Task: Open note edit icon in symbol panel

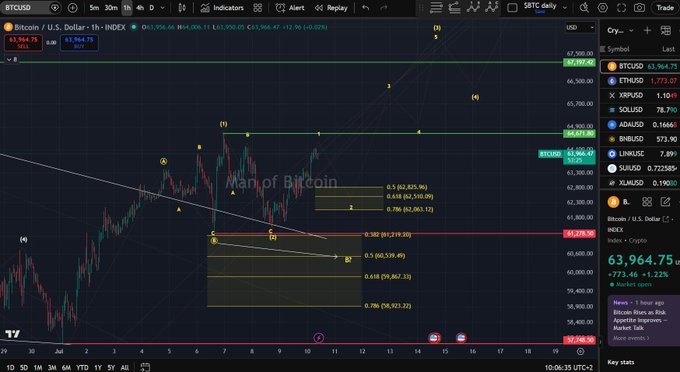Action: point(665,202)
